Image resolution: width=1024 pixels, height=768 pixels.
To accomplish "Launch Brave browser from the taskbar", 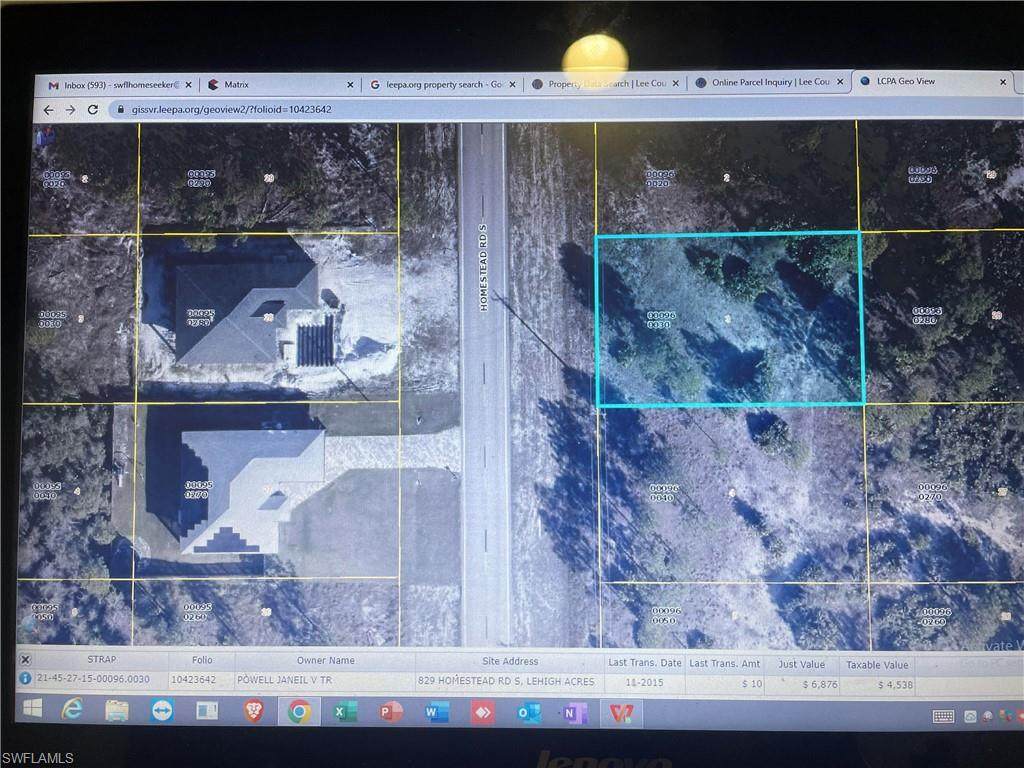I will pyautogui.click(x=253, y=711).
